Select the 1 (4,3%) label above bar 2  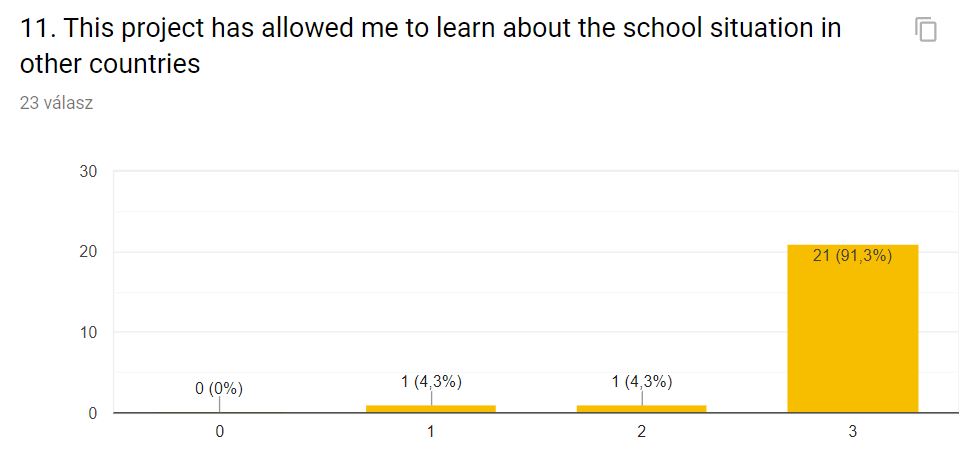(642, 382)
